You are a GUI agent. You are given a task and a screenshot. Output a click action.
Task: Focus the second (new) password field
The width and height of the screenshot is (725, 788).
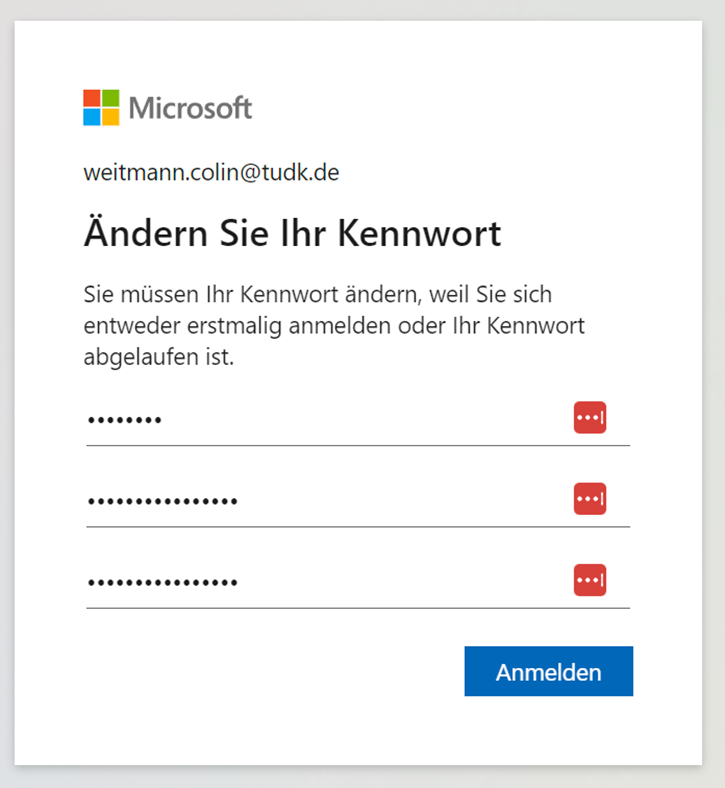[320, 500]
